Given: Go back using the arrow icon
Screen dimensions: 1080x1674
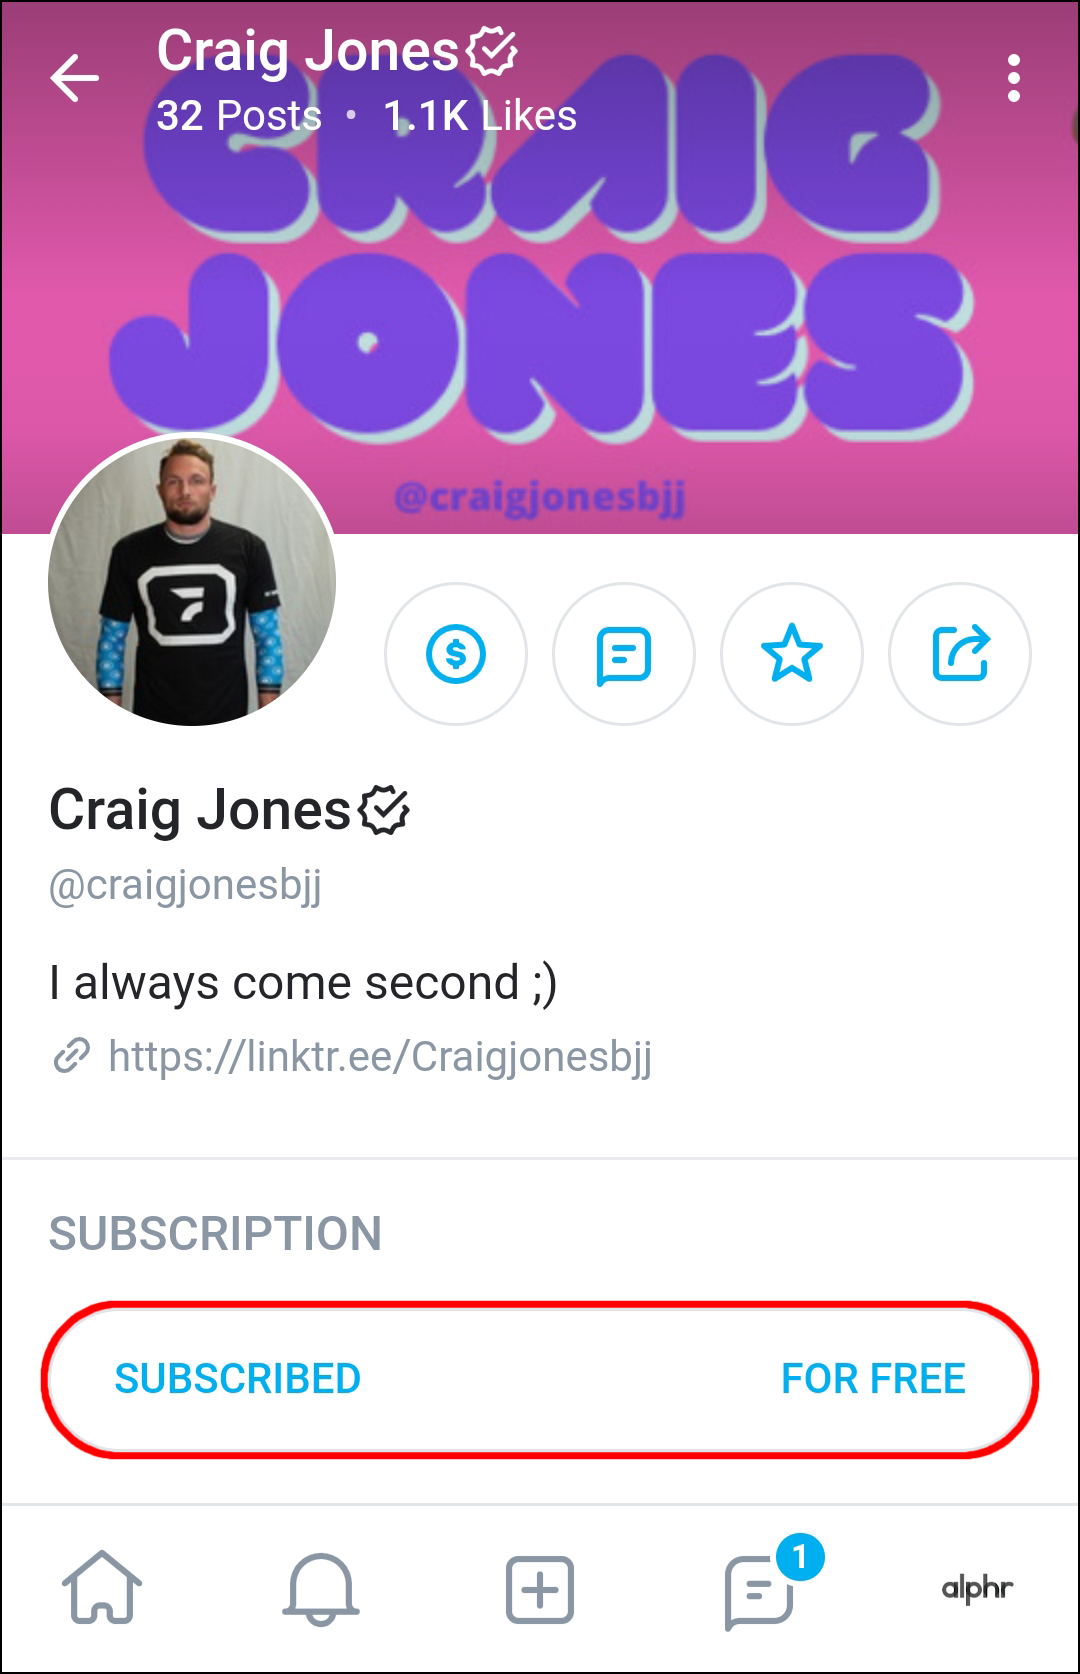Looking at the screenshot, I should click(x=75, y=78).
